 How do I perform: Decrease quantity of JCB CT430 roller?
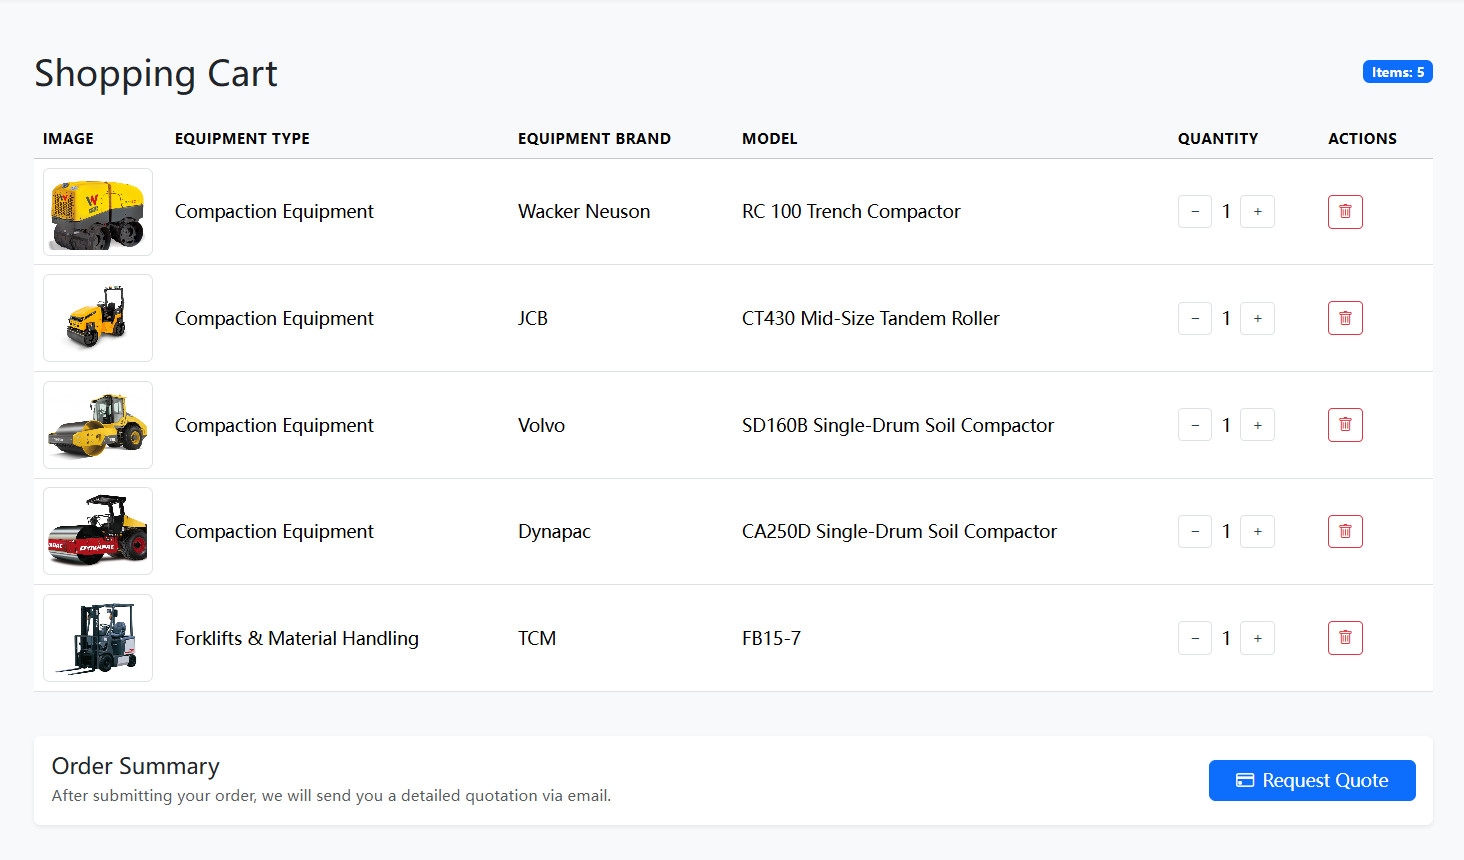click(1195, 318)
